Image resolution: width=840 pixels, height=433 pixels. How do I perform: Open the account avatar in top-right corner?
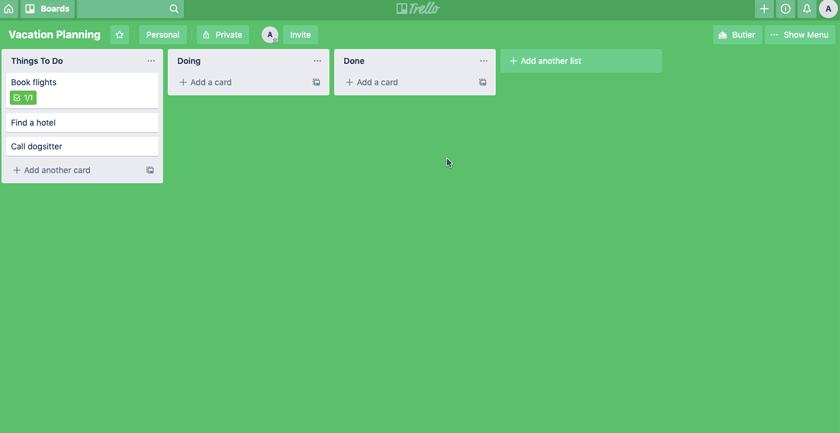(x=828, y=9)
